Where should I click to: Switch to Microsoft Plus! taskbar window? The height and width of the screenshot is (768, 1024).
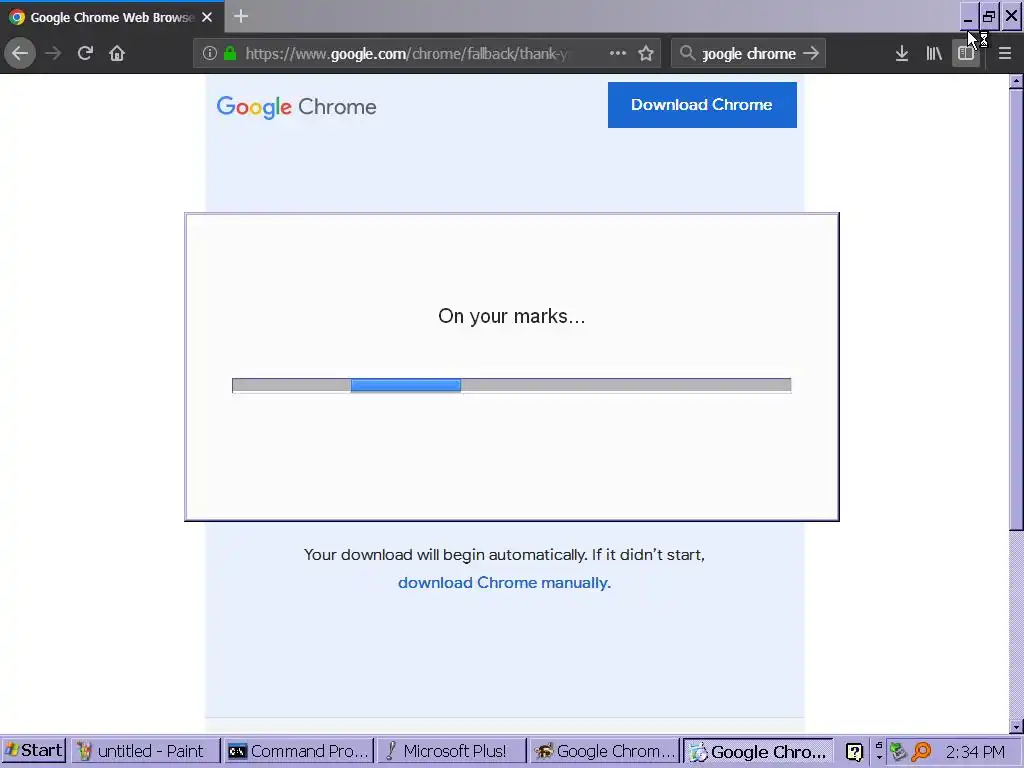coord(451,751)
